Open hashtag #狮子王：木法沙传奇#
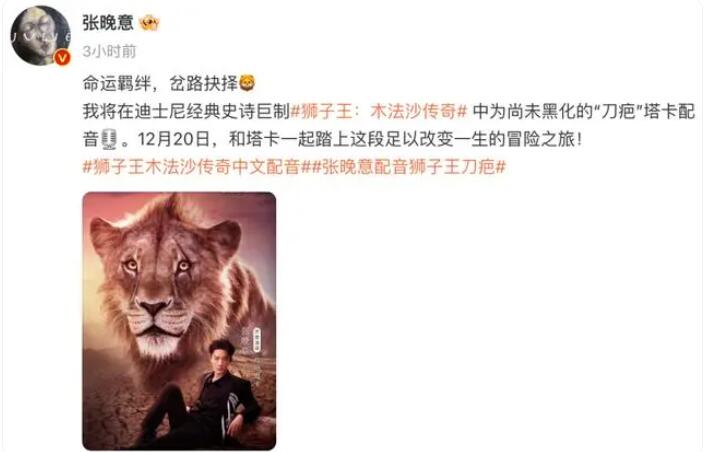Screen dimensions: 725x452 379,111
